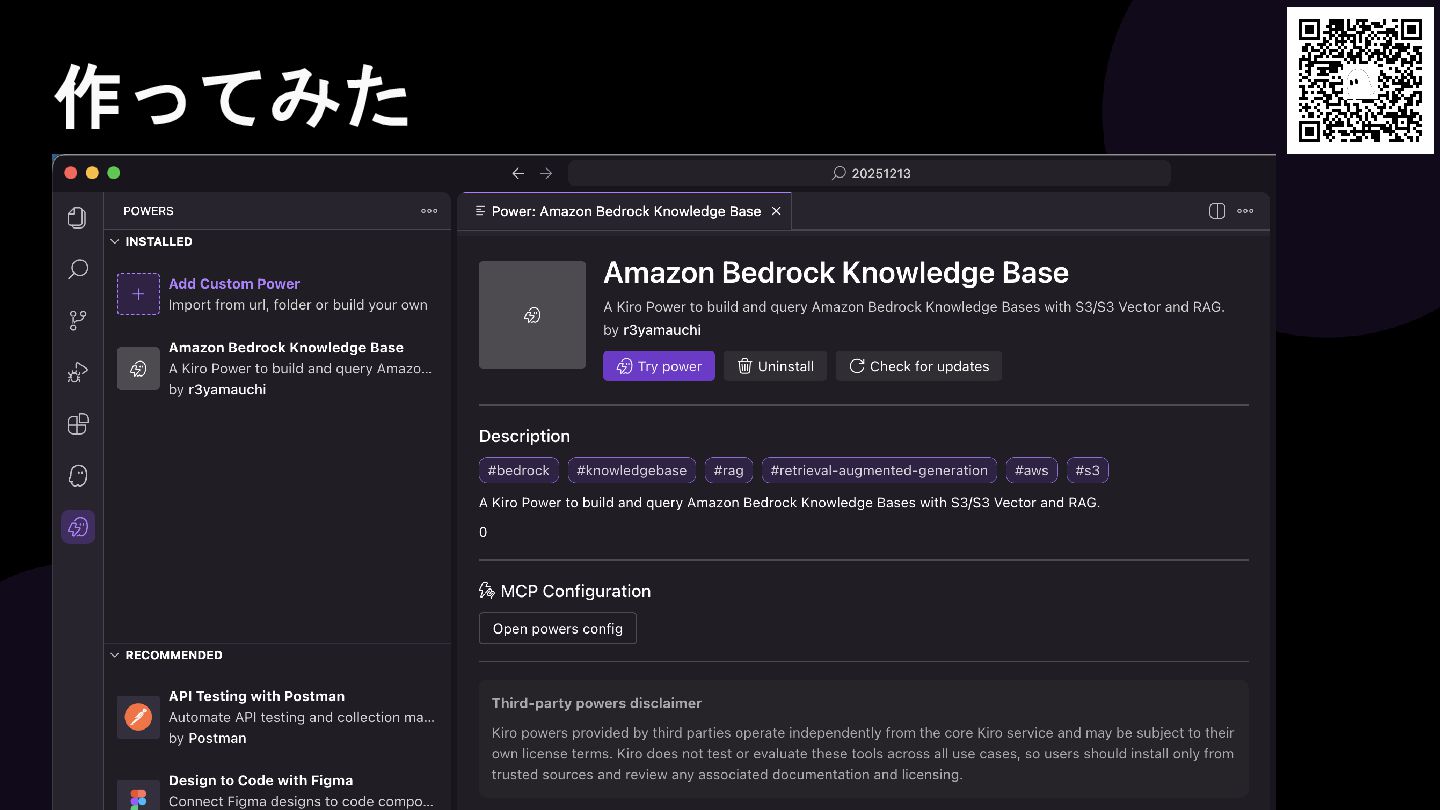Select Amazon Bedrock Knowledge Base in installed list
The height and width of the screenshot is (810, 1440).
tap(277, 368)
